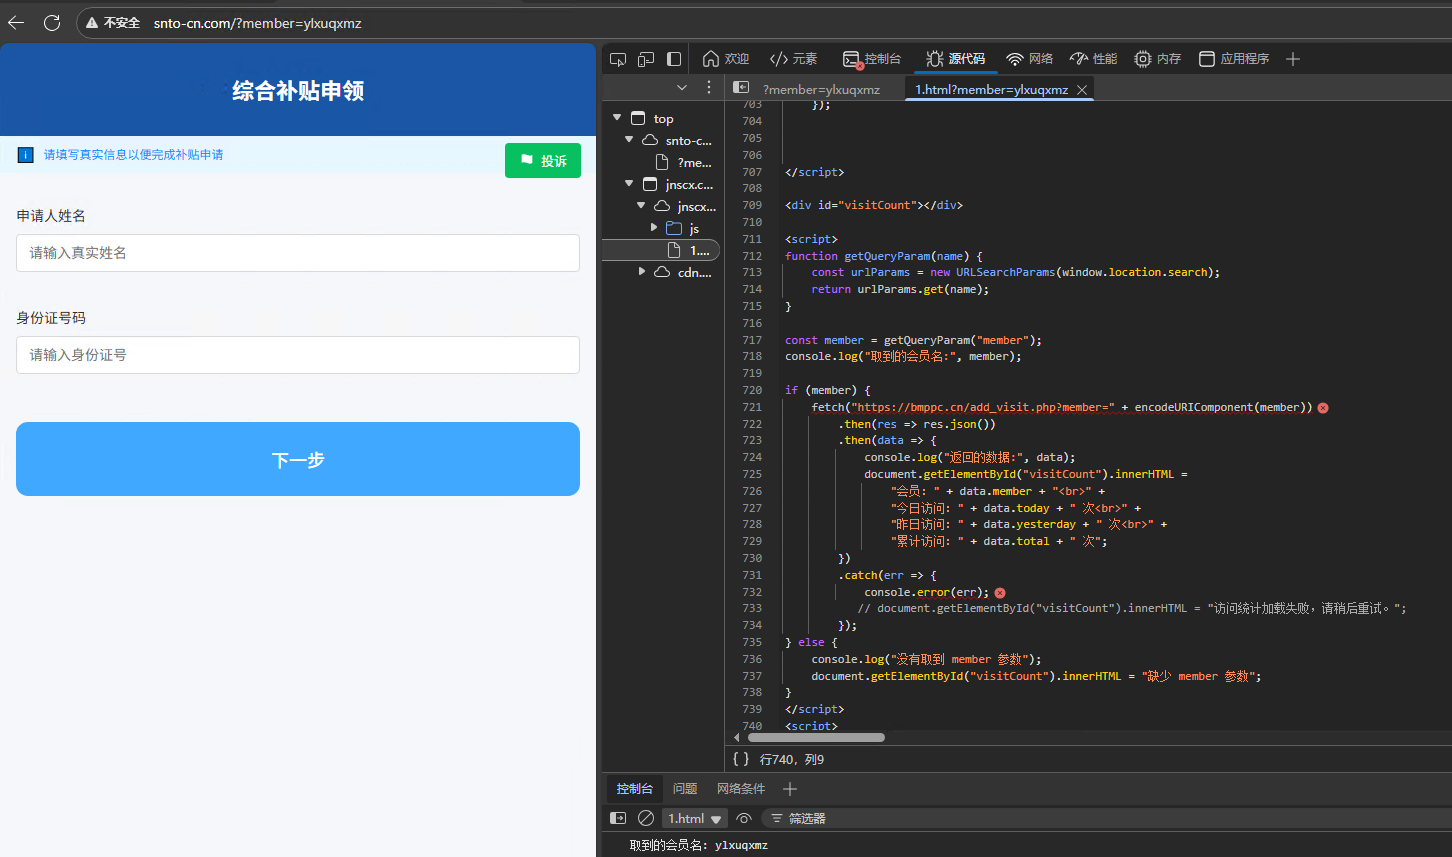Click the 投诉 complaint button
The height and width of the screenshot is (857, 1452).
[x=543, y=161]
